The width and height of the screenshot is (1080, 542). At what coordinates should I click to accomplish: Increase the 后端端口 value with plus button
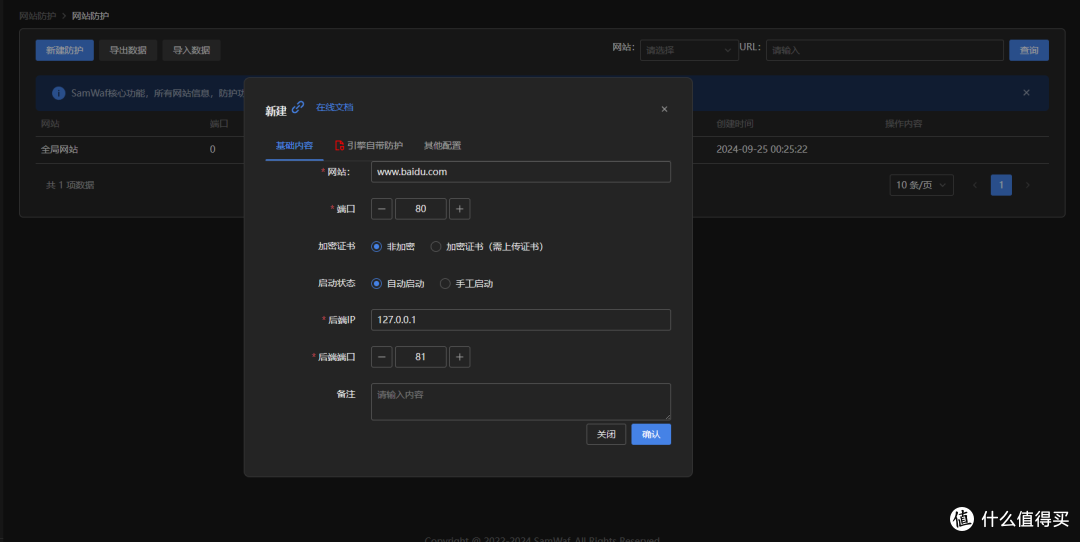(459, 357)
